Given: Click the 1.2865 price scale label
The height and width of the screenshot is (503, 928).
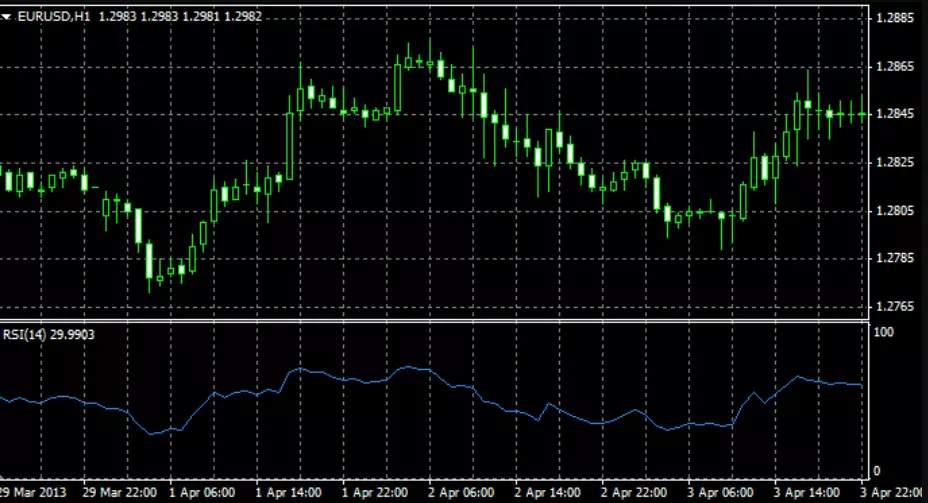Looking at the screenshot, I should [895, 66].
